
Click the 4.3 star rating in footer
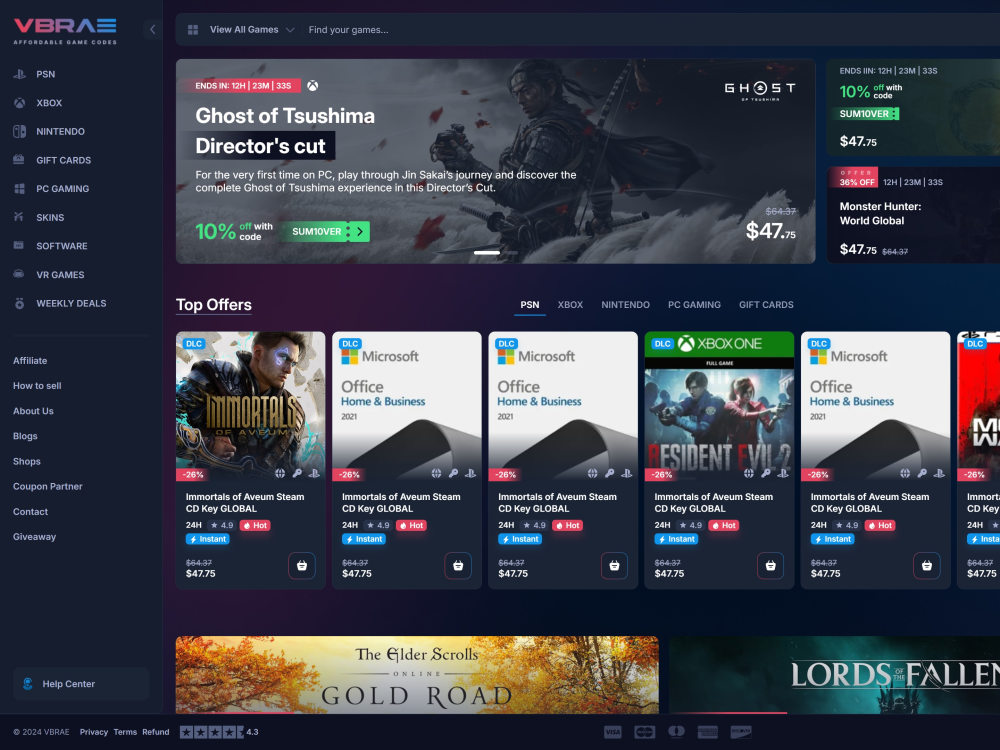coord(219,732)
